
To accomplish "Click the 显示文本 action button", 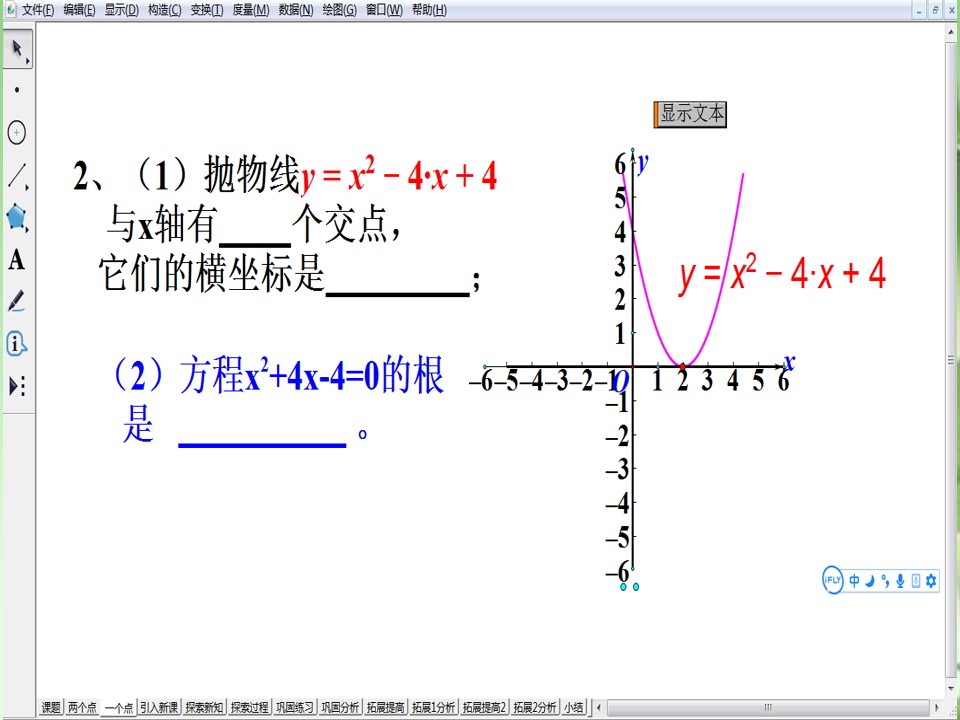I will coord(690,114).
